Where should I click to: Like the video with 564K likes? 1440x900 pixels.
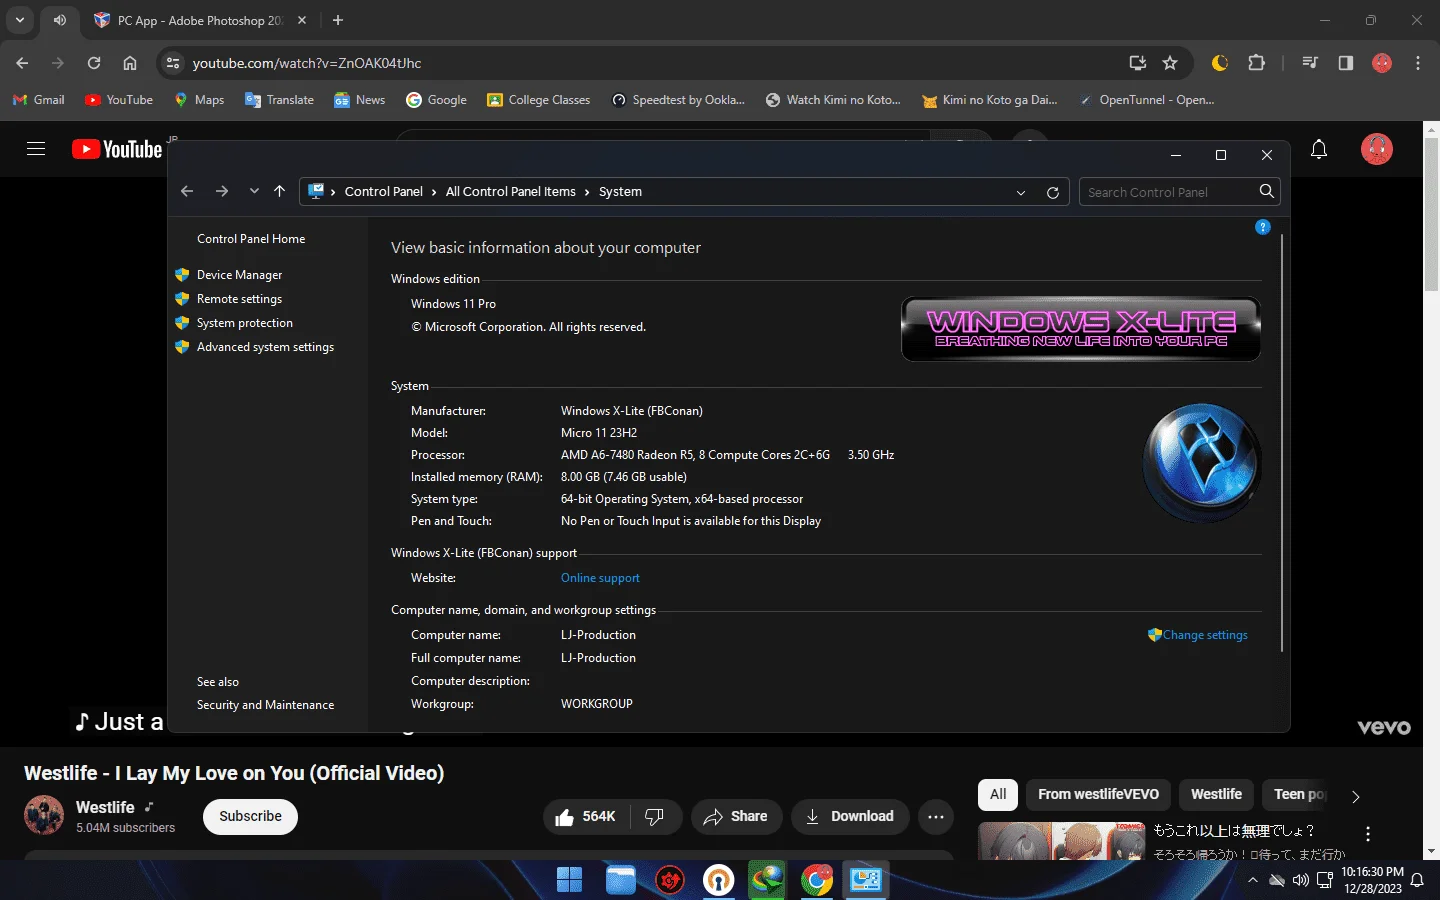point(586,817)
